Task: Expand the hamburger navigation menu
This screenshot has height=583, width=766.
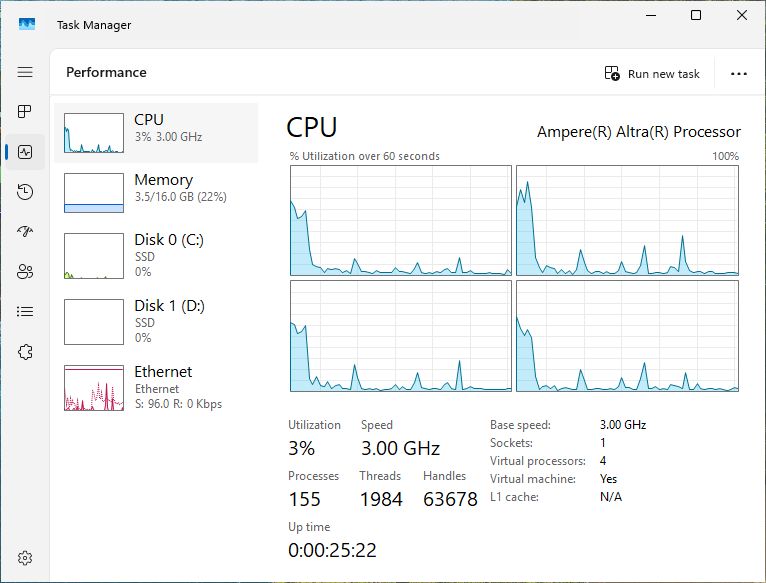Action: pos(26,72)
